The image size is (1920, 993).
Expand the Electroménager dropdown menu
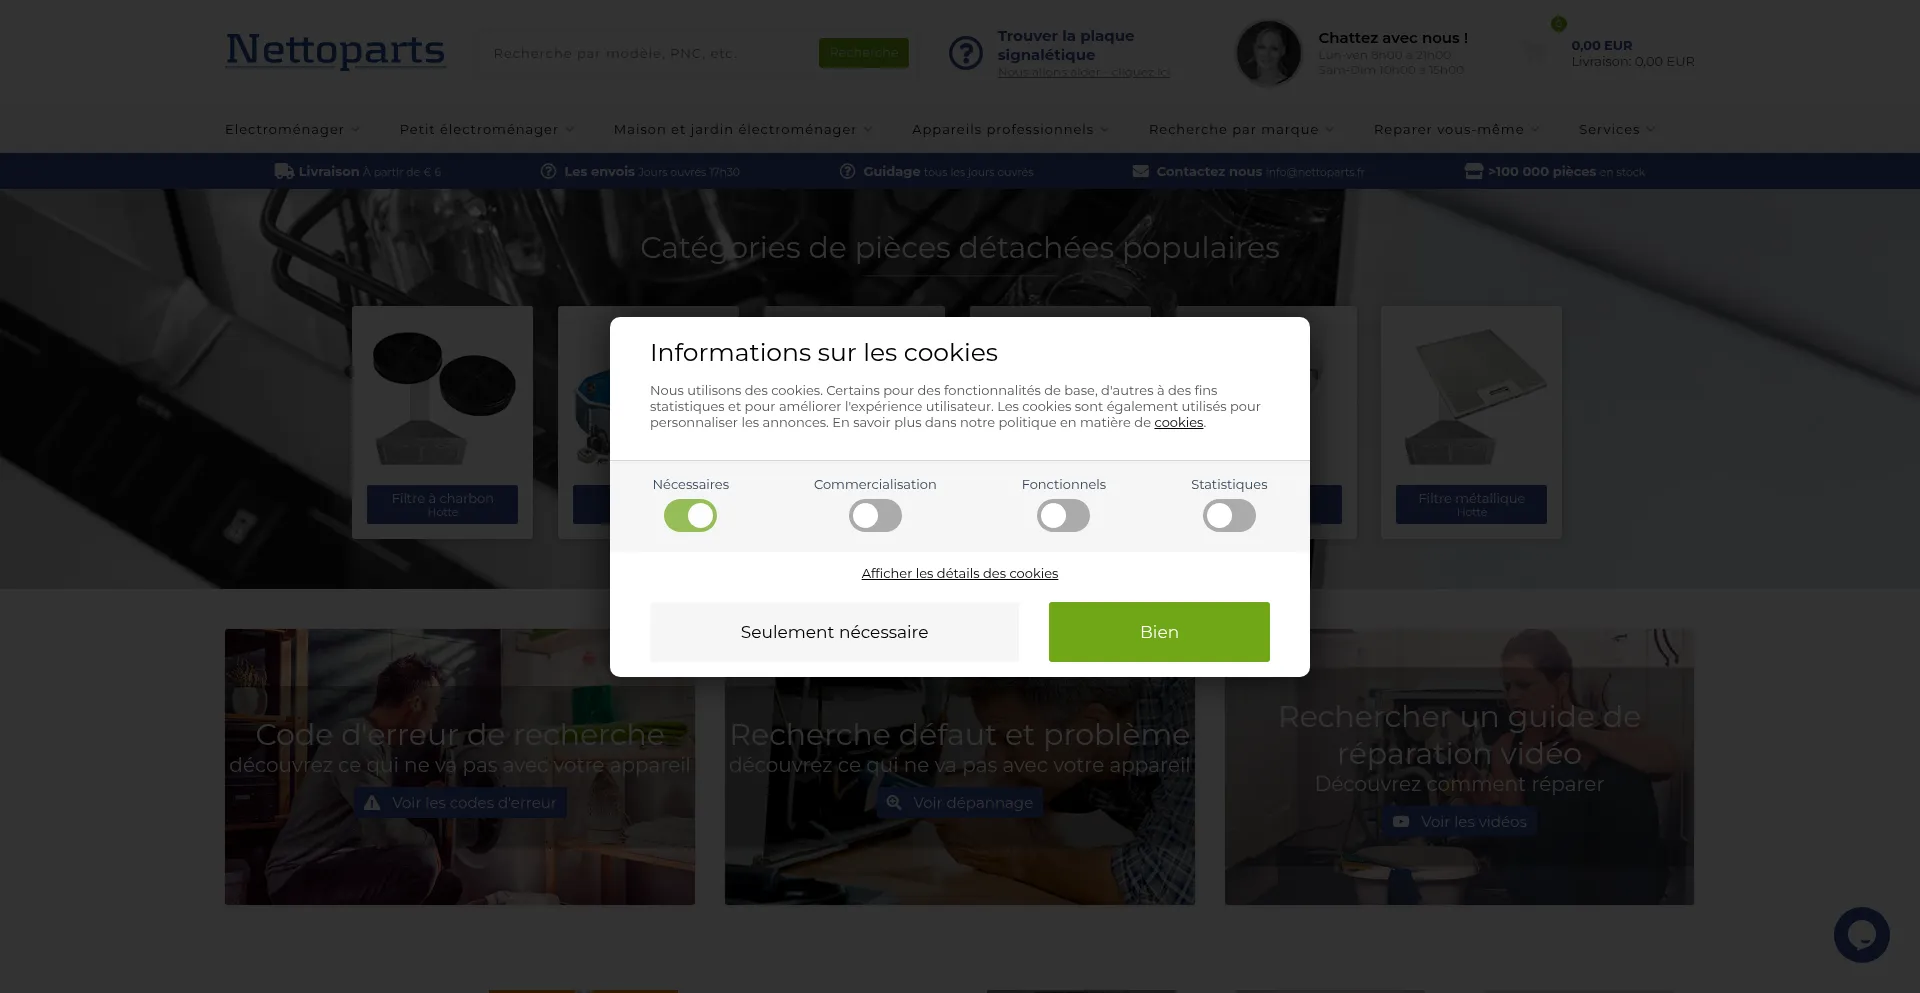point(292,129)
